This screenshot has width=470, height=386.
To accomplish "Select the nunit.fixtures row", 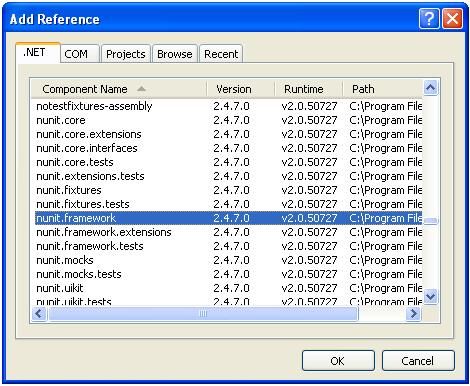I will [x=229, y=190].
